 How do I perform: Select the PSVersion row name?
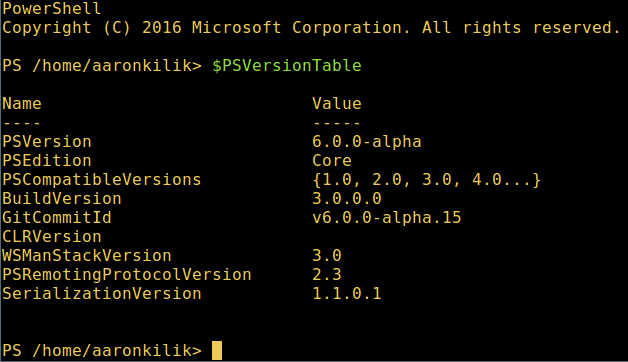[47, 142]
